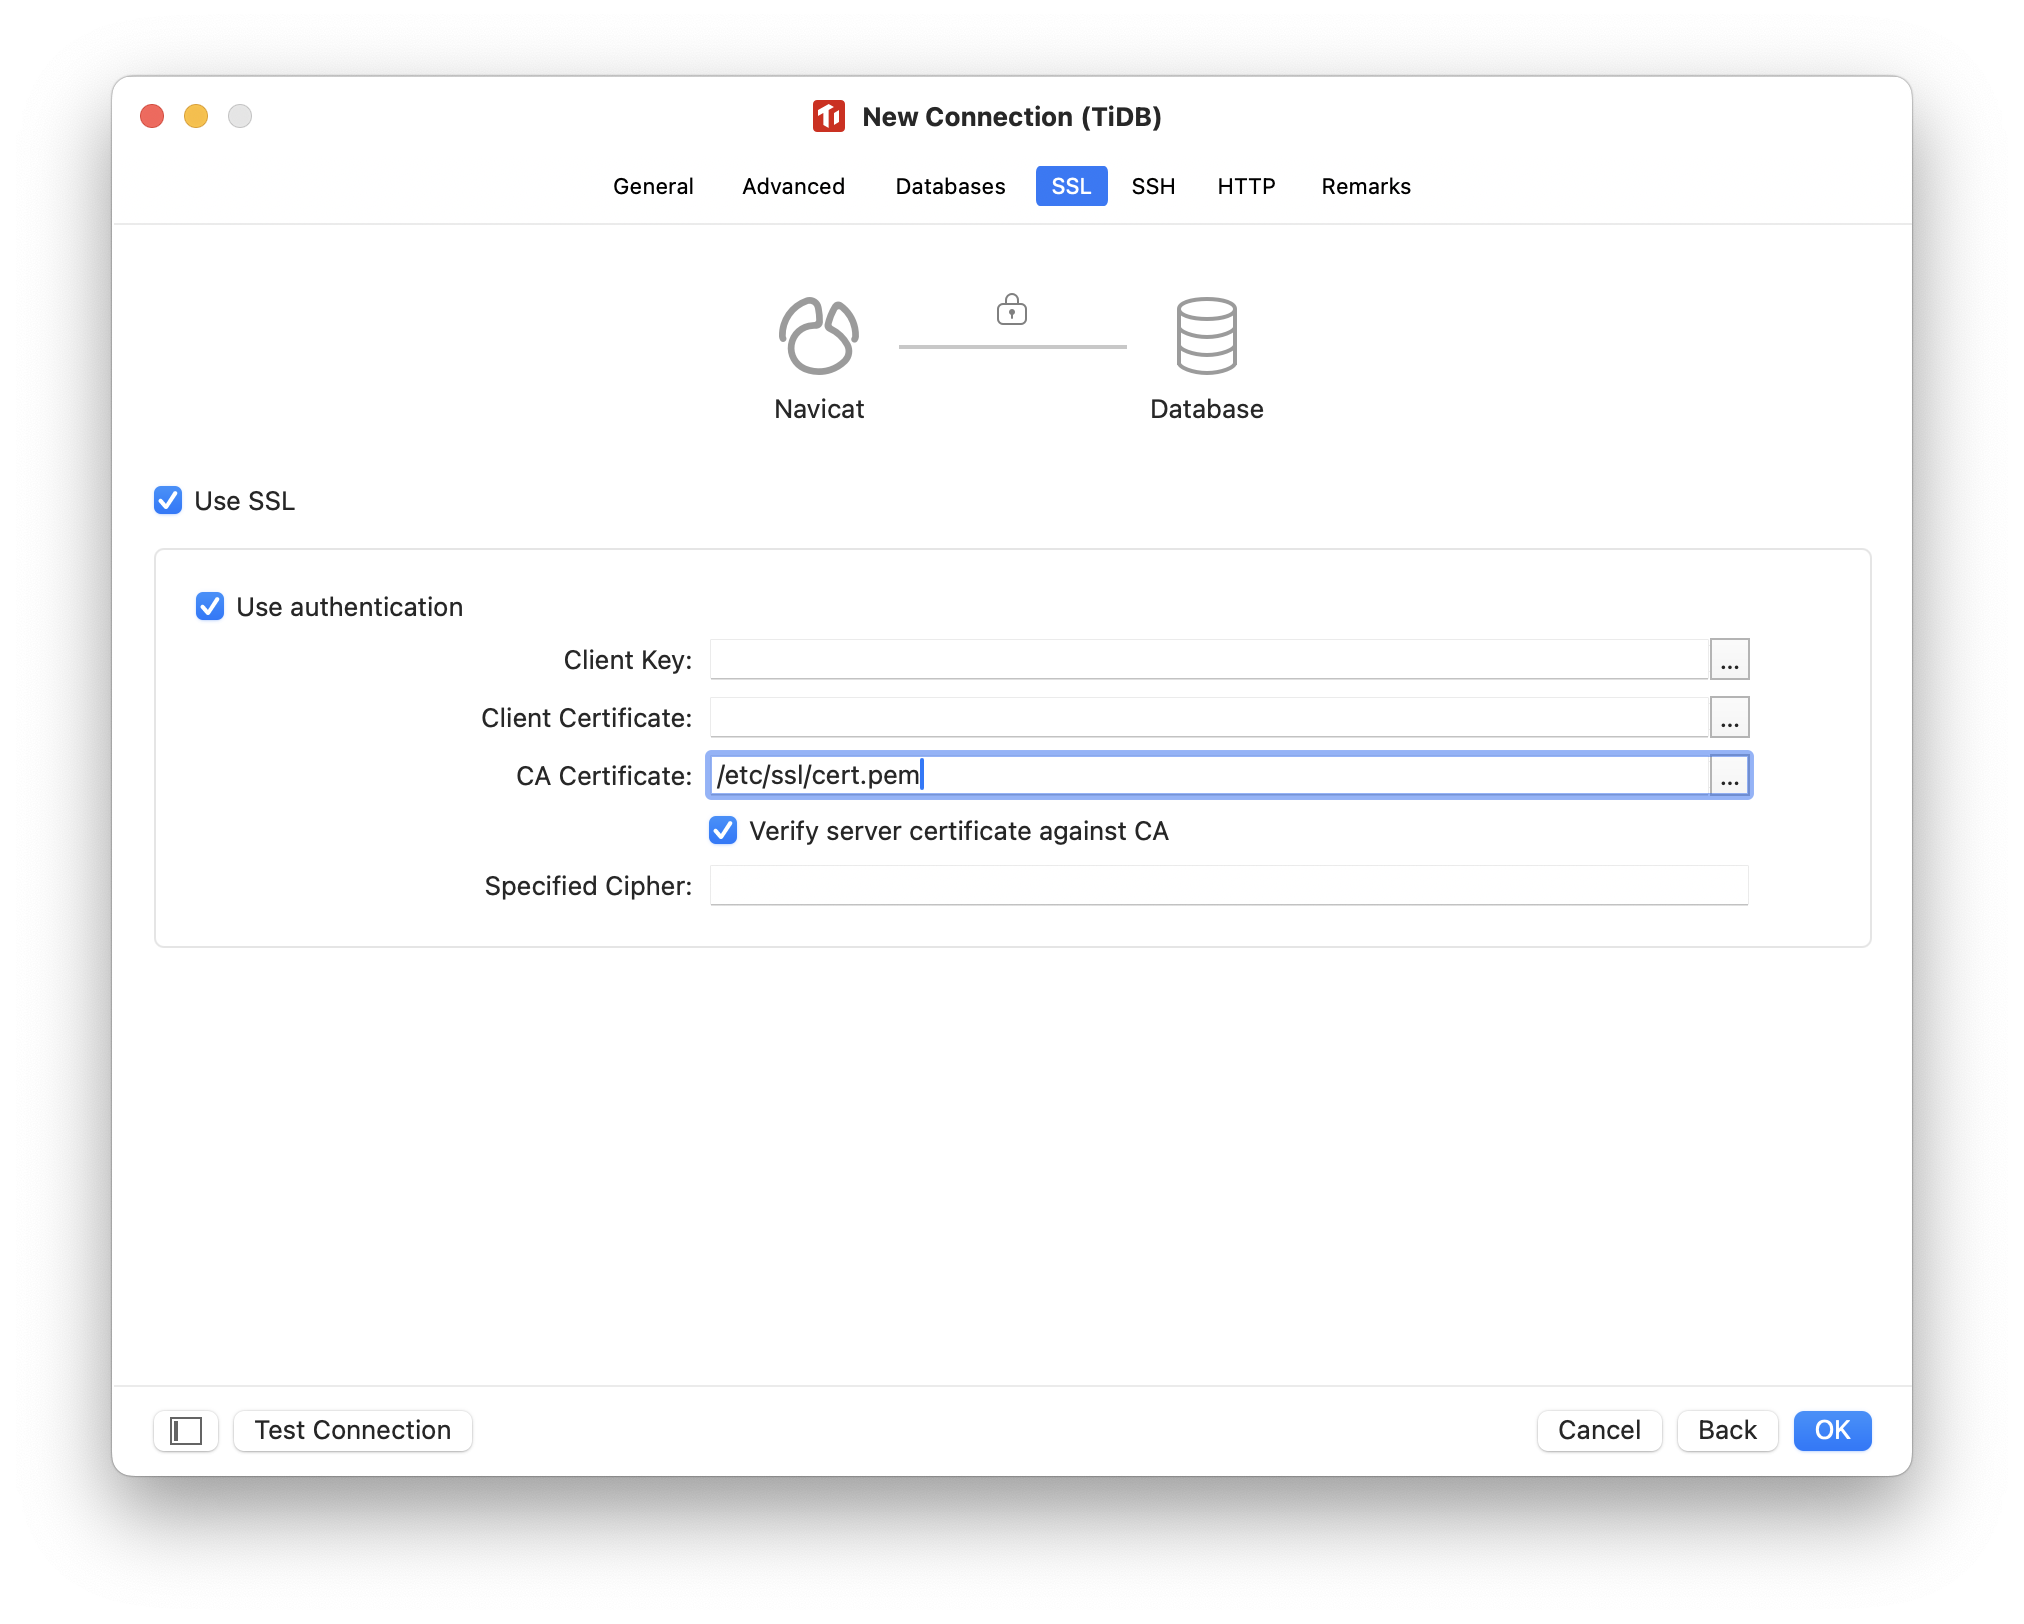2024x1624 pixels.
Task: Click the Back button
Action: pyautogui.click(x=1726, y=1430)
